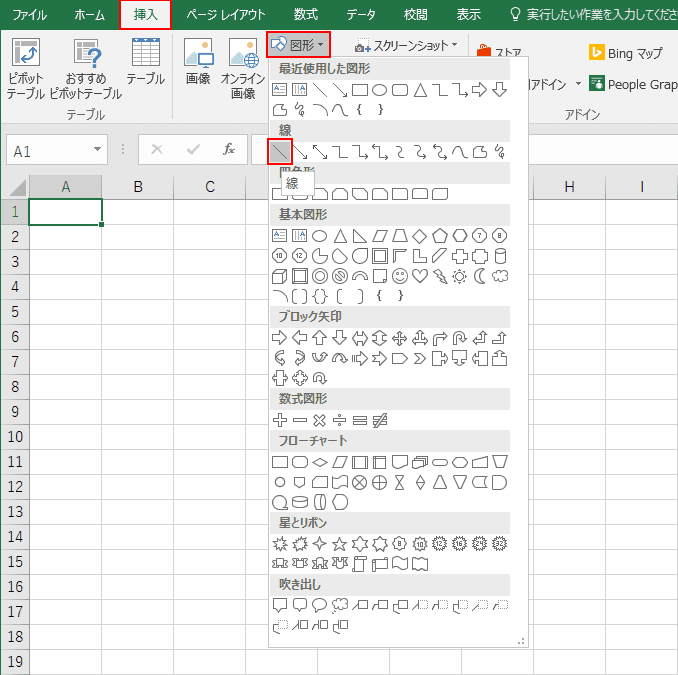
Task: Select the flowchart Process rectangle
Action: point(280,462)
